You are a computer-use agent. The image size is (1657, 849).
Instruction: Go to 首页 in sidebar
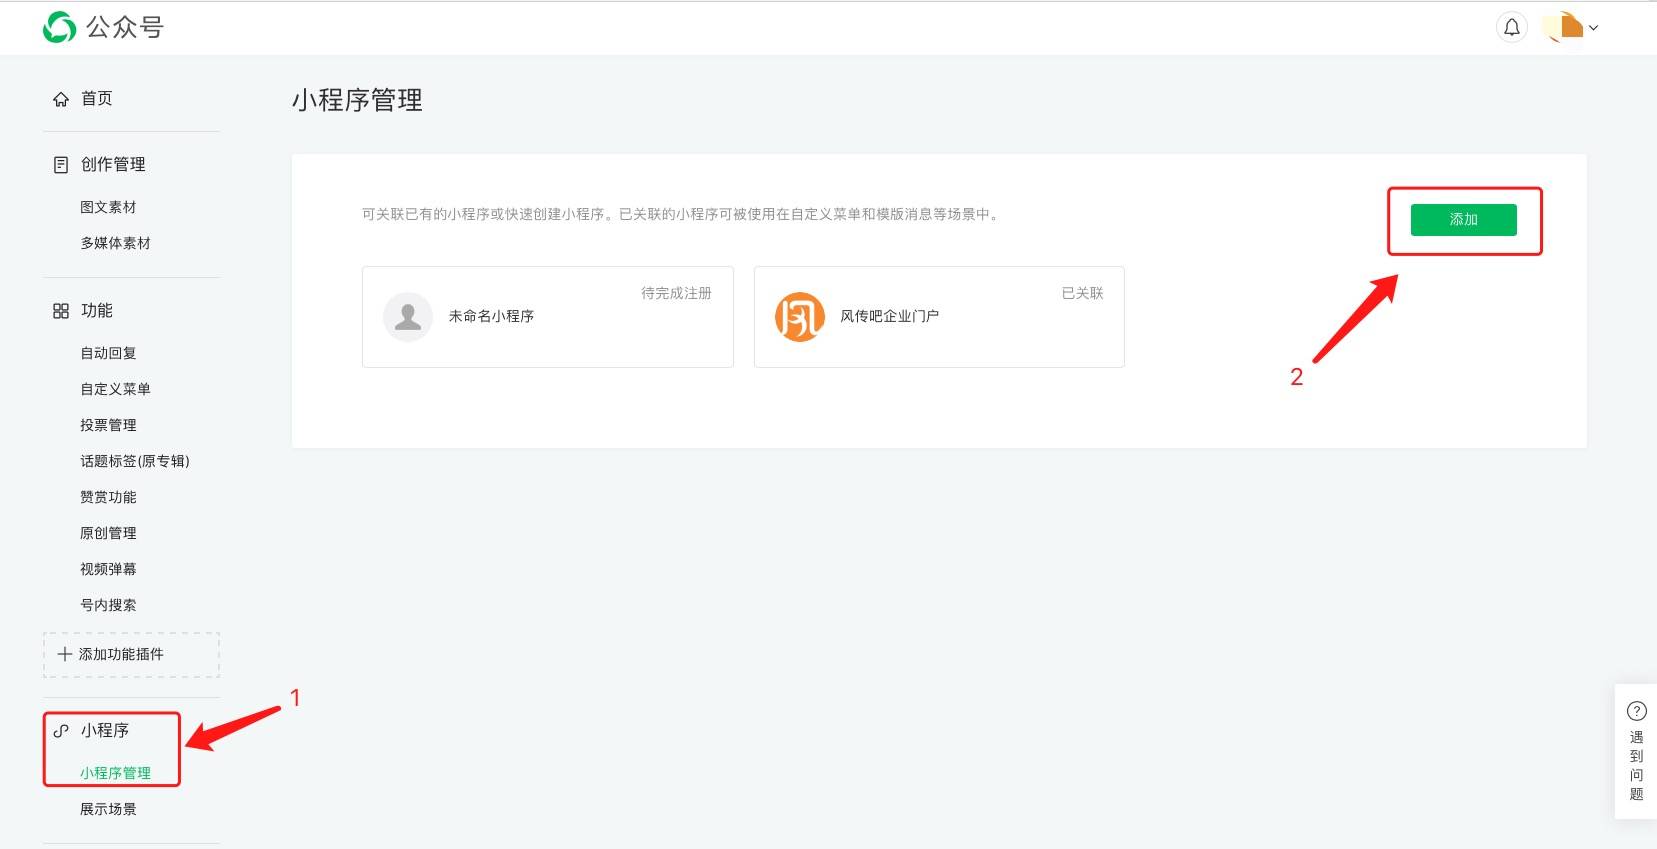(x=97, y=98)
